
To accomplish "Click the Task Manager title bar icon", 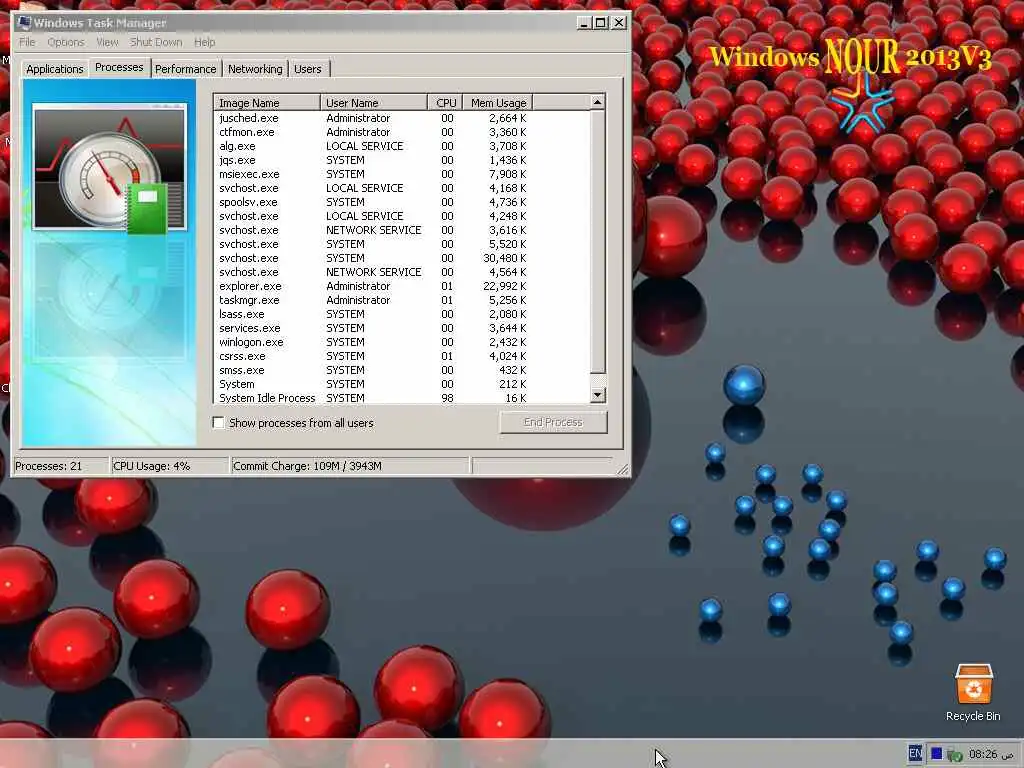I will (24, 23).
